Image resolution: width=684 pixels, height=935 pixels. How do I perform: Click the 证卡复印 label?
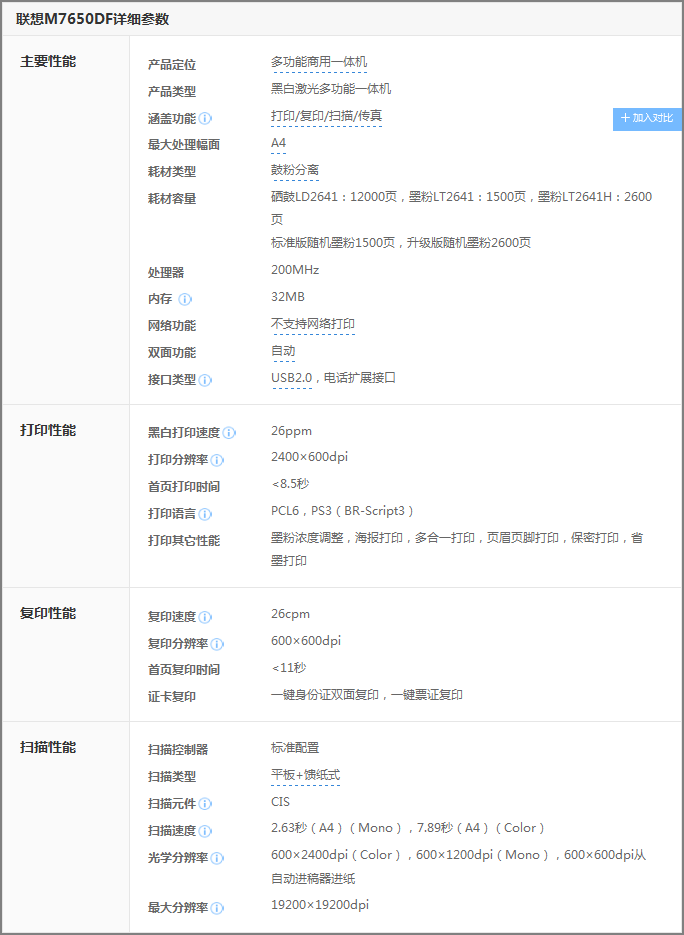pyautogui.click(x=172, y=696)
